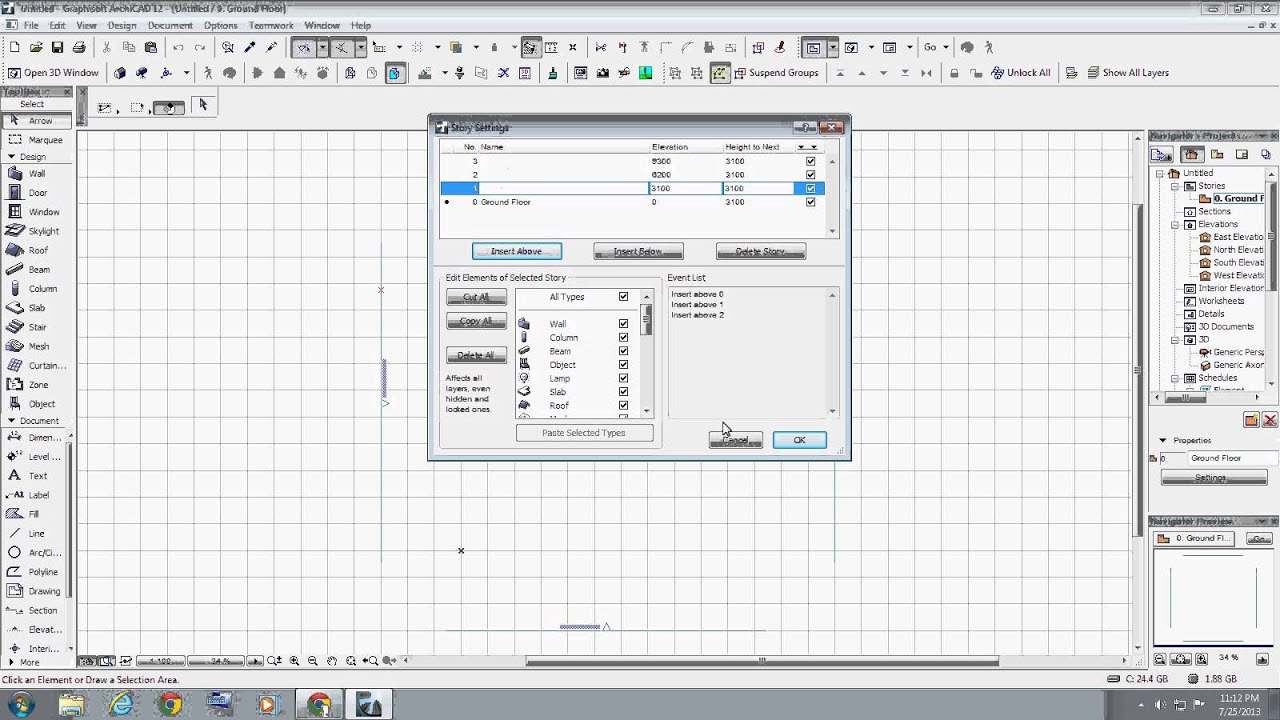This screenshot has width=1280, height=720.
Task: Toggle the Lamp type checkbox
Action: tap(623, 378)
